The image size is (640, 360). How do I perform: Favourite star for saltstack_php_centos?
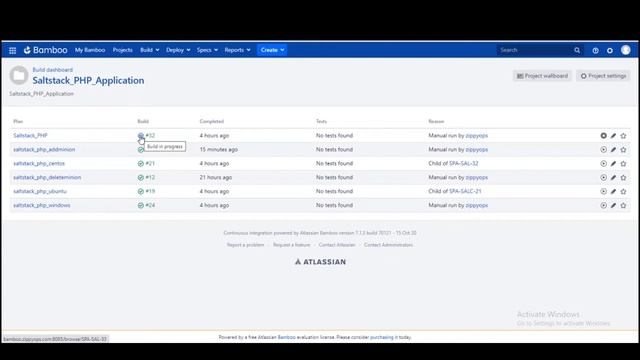pyautogui.click(x=623, y=164)
